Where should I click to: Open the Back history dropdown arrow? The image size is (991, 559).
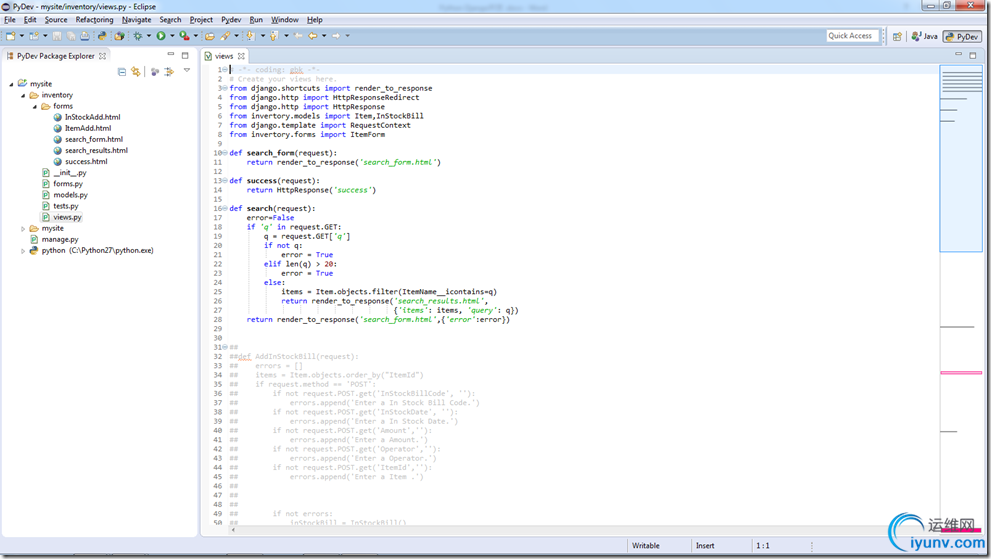coord(324,36)
